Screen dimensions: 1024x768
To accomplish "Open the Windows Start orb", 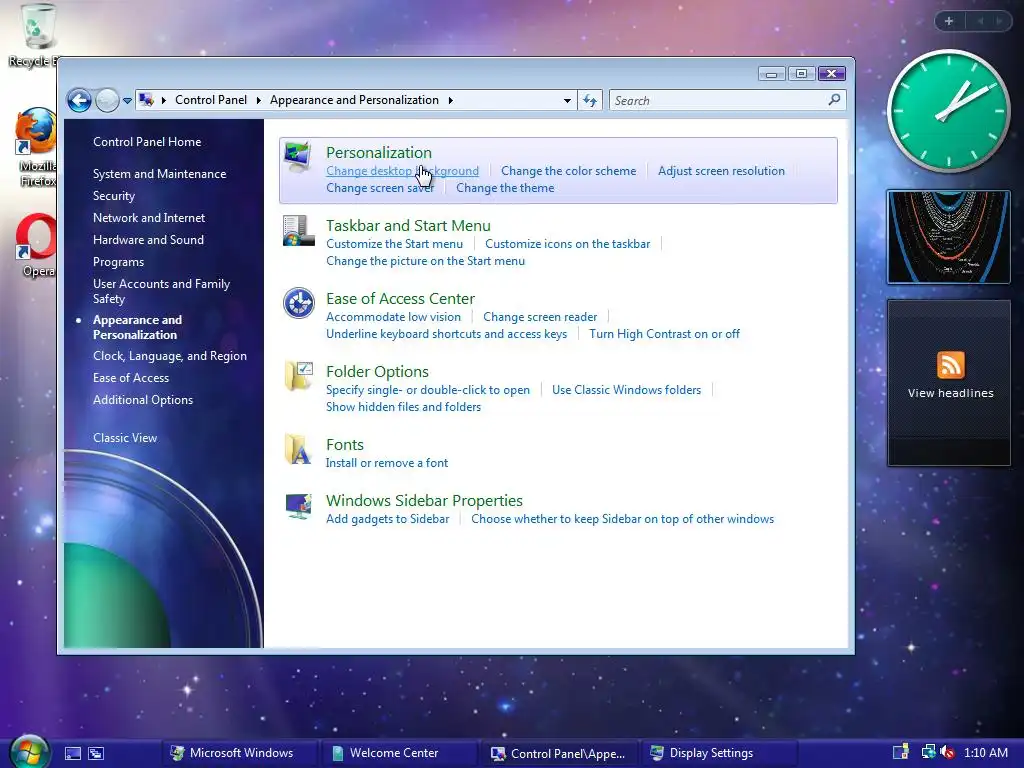I will pos(29,752).
